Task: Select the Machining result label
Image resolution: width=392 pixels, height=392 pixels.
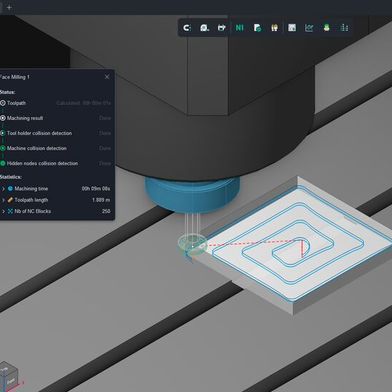Action: (x=25, y=118)
